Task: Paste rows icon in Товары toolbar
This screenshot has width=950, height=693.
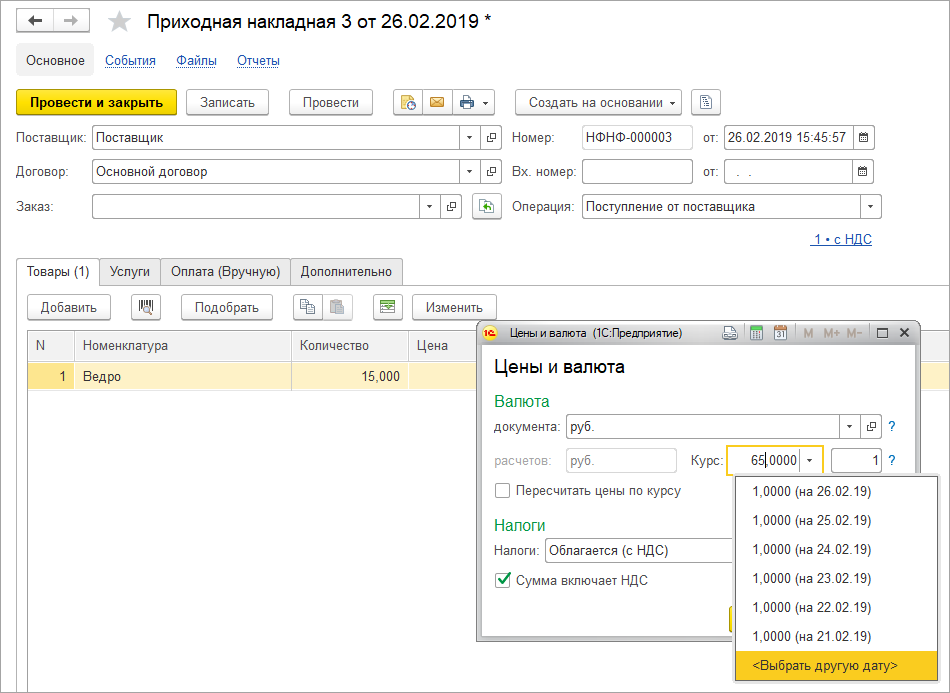Action: coord(337,307)
